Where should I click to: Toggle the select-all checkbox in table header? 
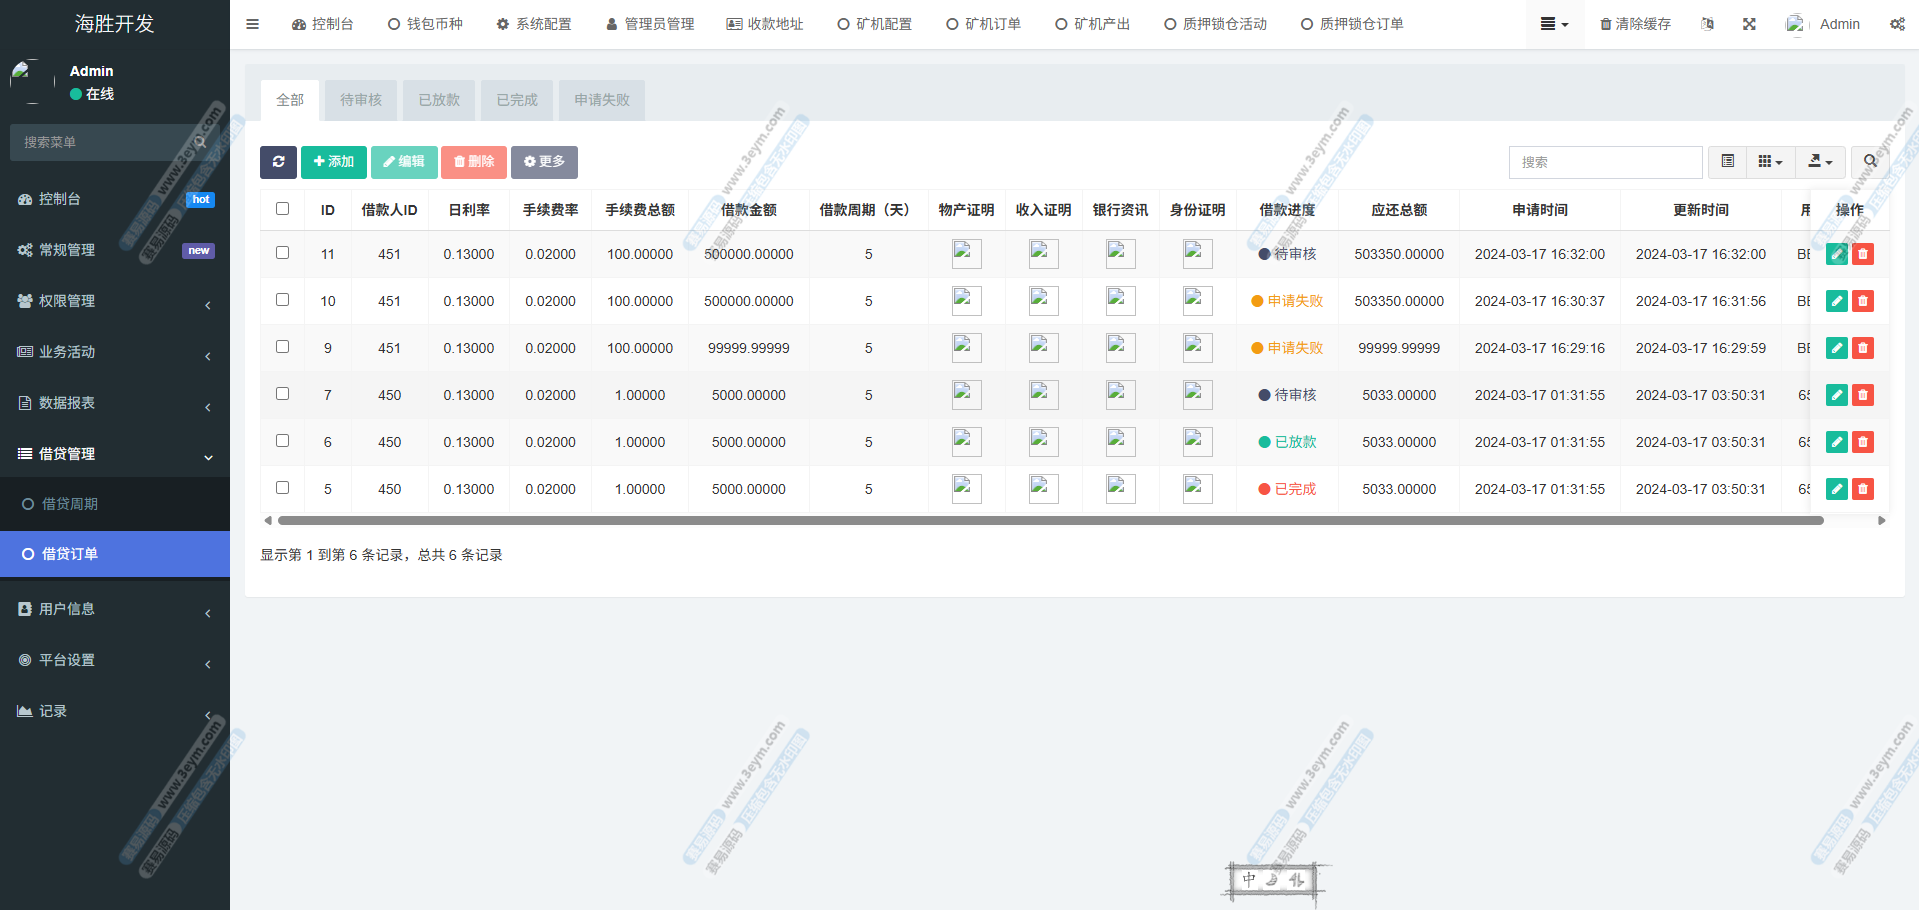pos(283,209)
